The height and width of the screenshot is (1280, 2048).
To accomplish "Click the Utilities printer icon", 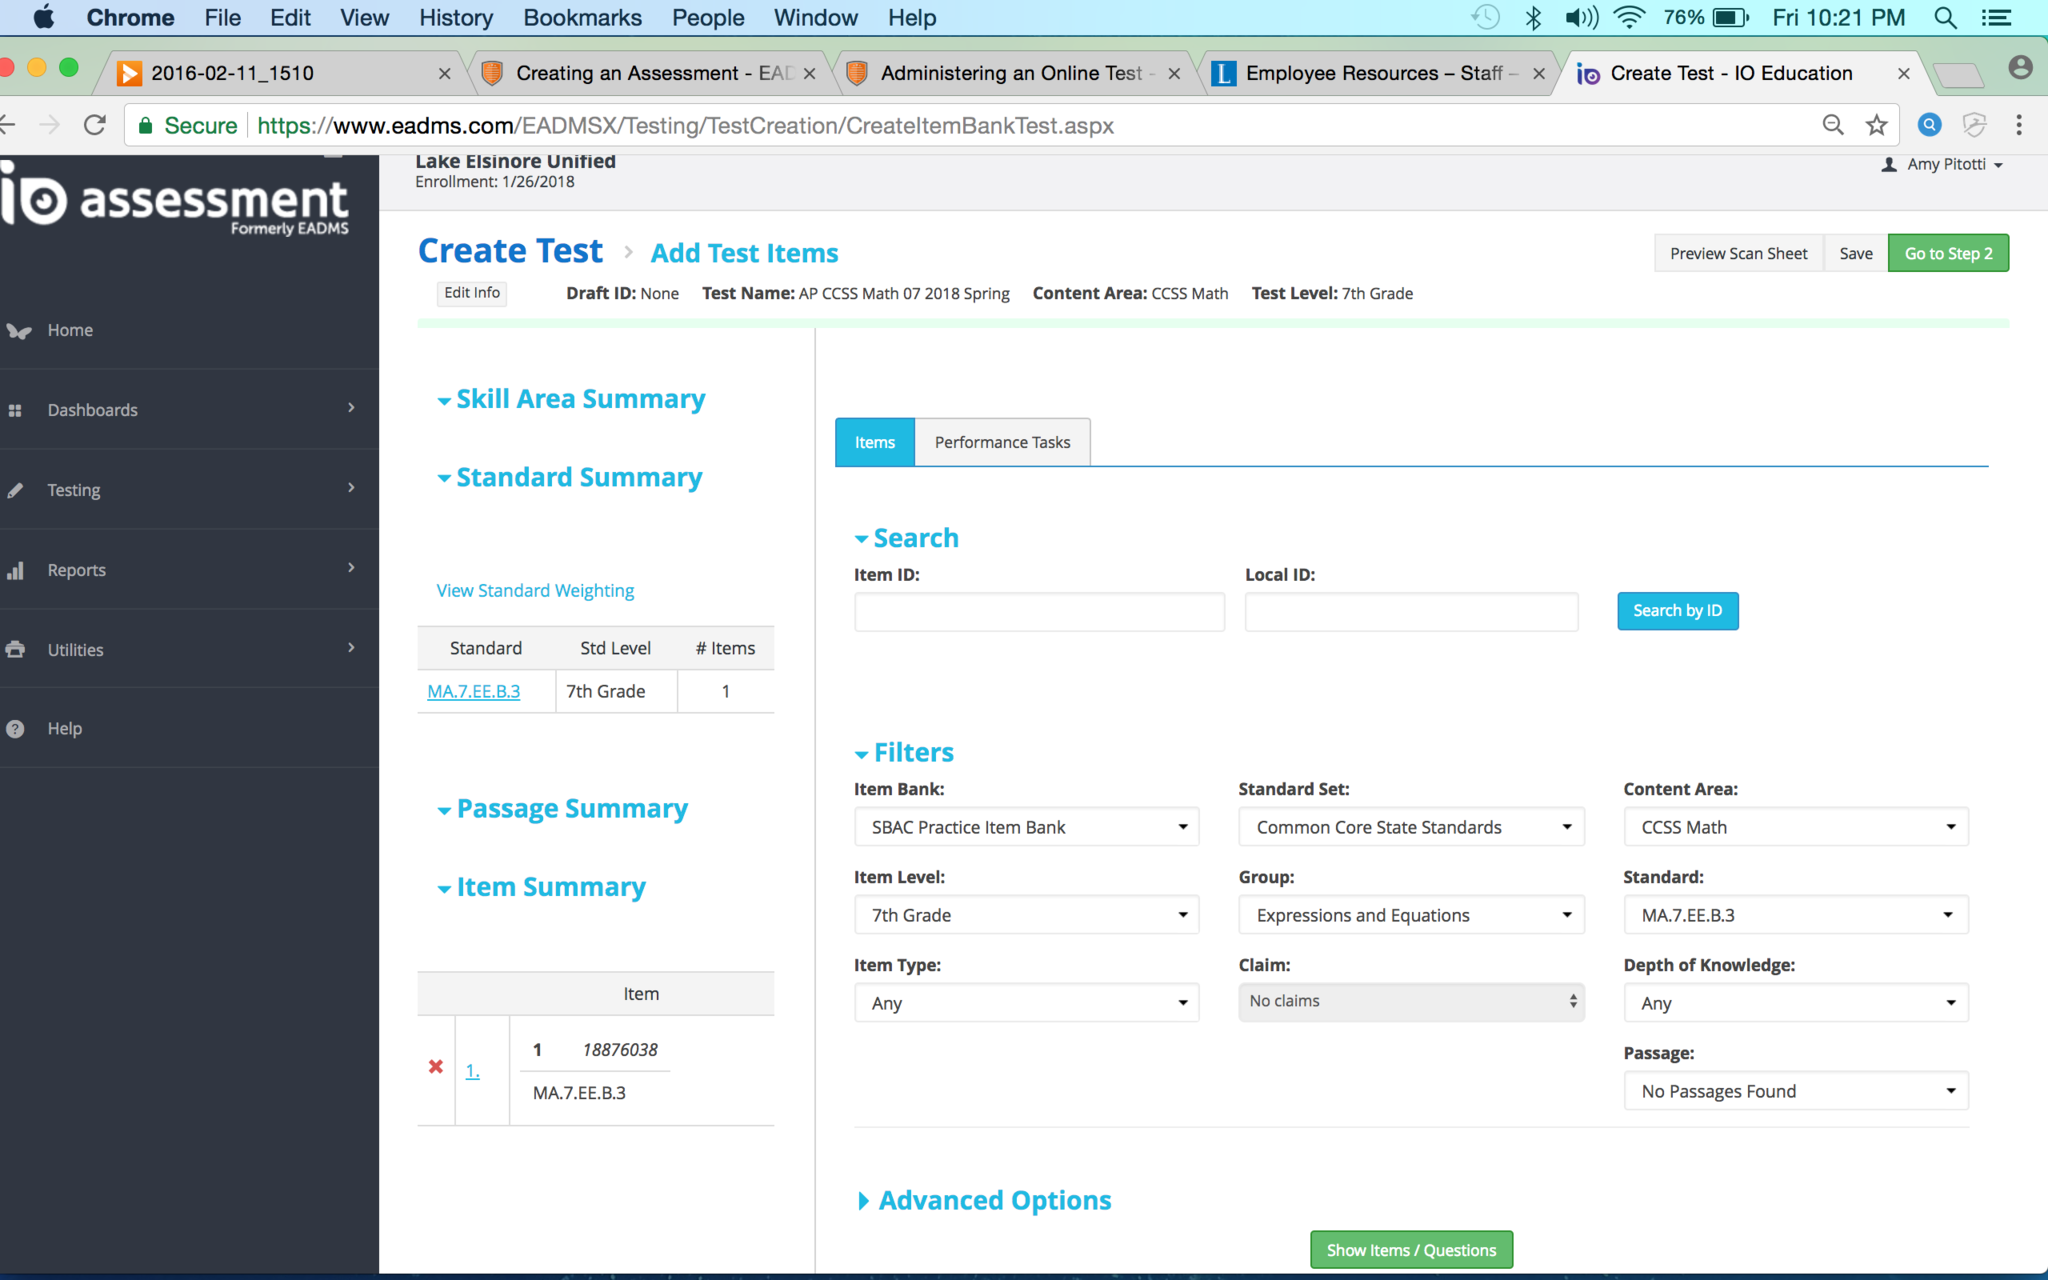I will (15, 650).
